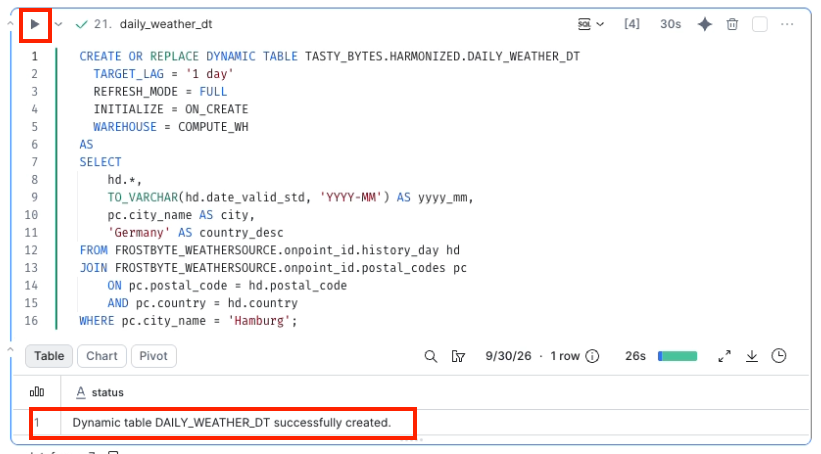Click line number 16 in gutter
Viewport: 821px width, 454px height.
click(31, 320)
